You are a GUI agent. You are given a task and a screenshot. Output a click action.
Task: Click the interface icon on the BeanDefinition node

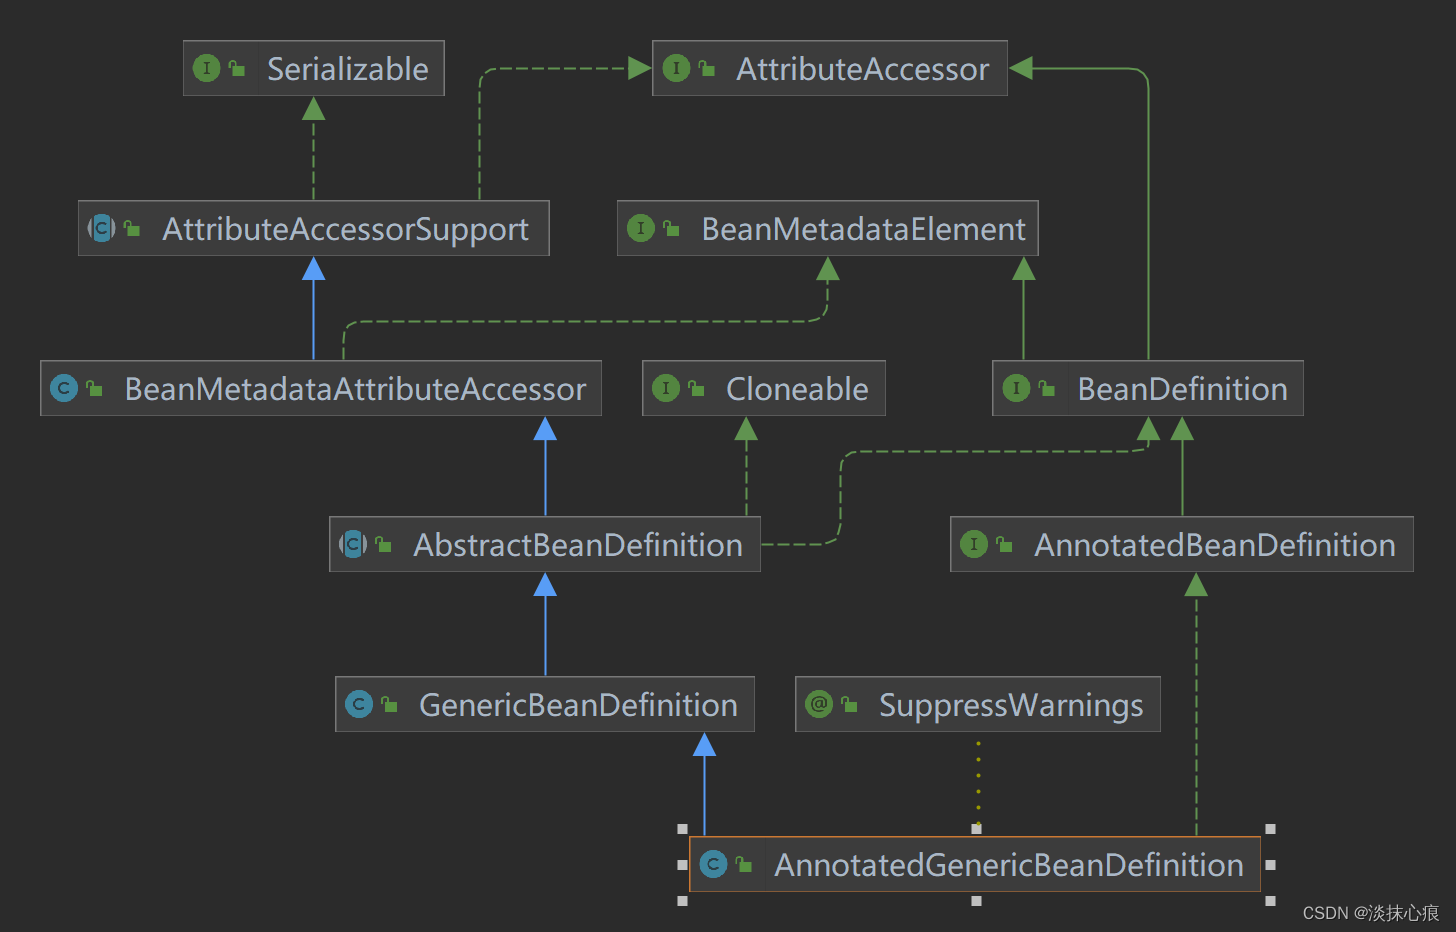pos(1016,388)
